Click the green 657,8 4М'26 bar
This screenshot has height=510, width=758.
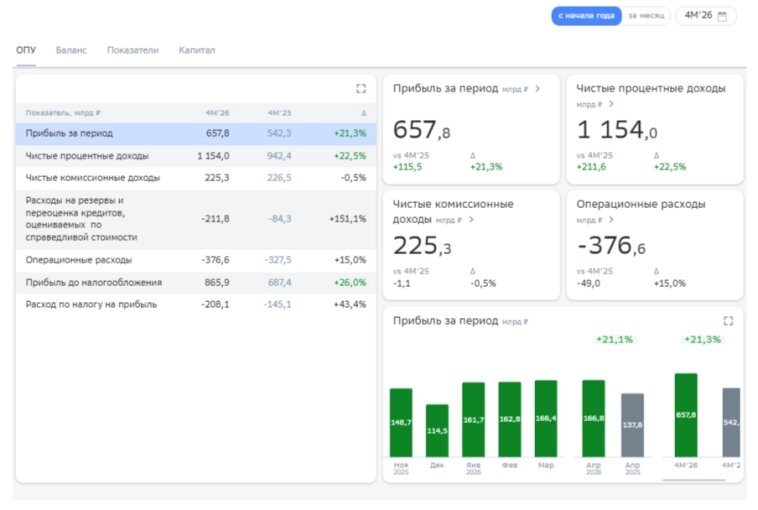coord(686,415)
